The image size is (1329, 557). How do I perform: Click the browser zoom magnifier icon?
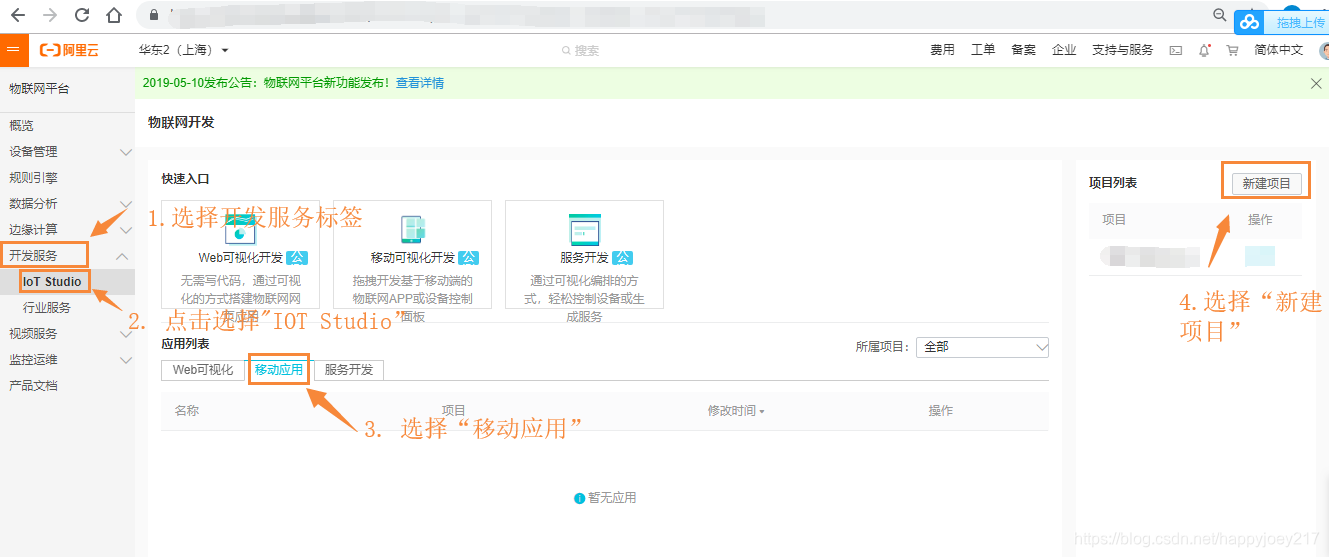(1219, 15)
